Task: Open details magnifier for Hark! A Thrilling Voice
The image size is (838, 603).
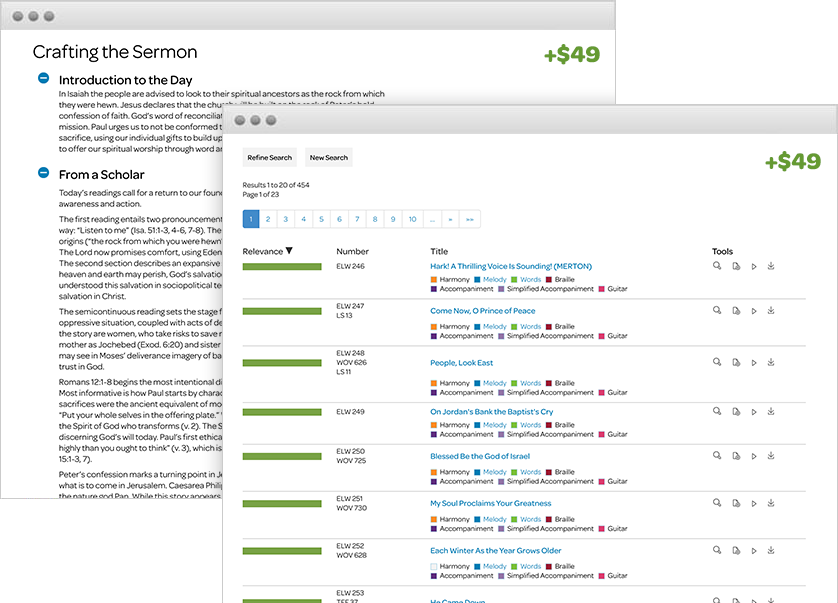Action: 717,266
